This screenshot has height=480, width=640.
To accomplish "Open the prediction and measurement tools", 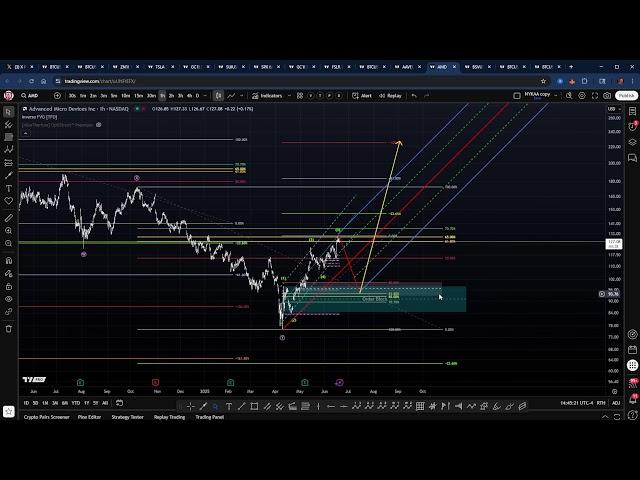I will point(9,163).
